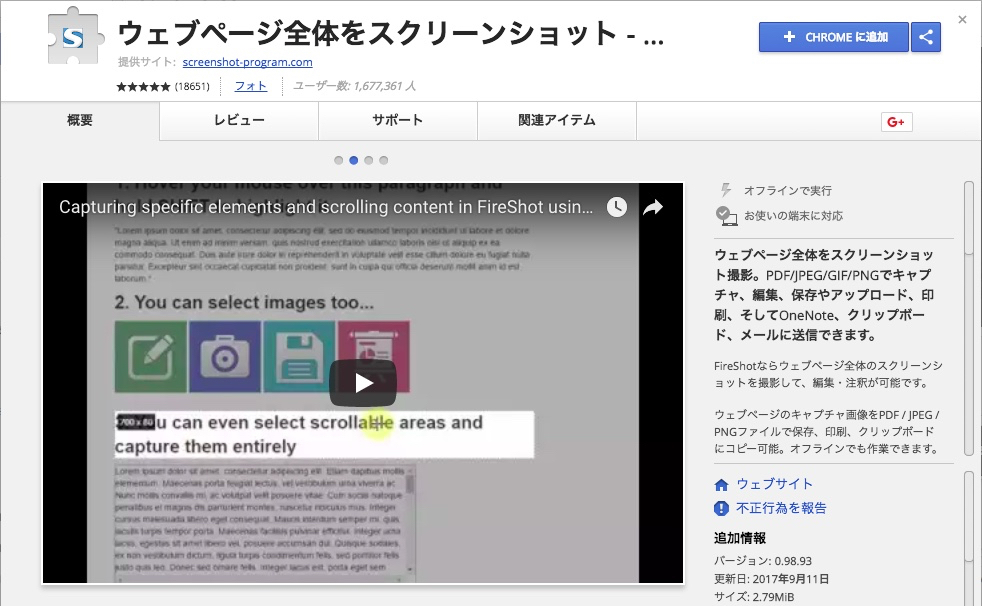This screenshot has height=606, width=982.
Task: Open the video title link
Action: pyautogui.click(x=326, y=207)
